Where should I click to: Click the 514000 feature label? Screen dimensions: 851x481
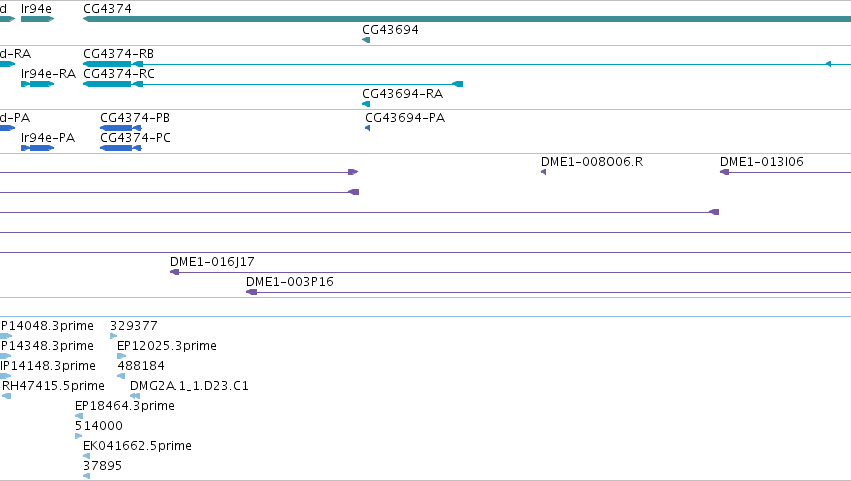pyautogui.click(x=99, y=426)
